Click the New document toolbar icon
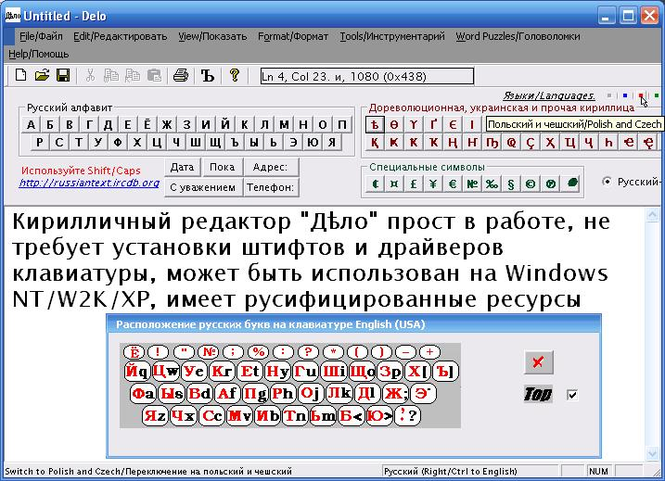 [20, 76]
